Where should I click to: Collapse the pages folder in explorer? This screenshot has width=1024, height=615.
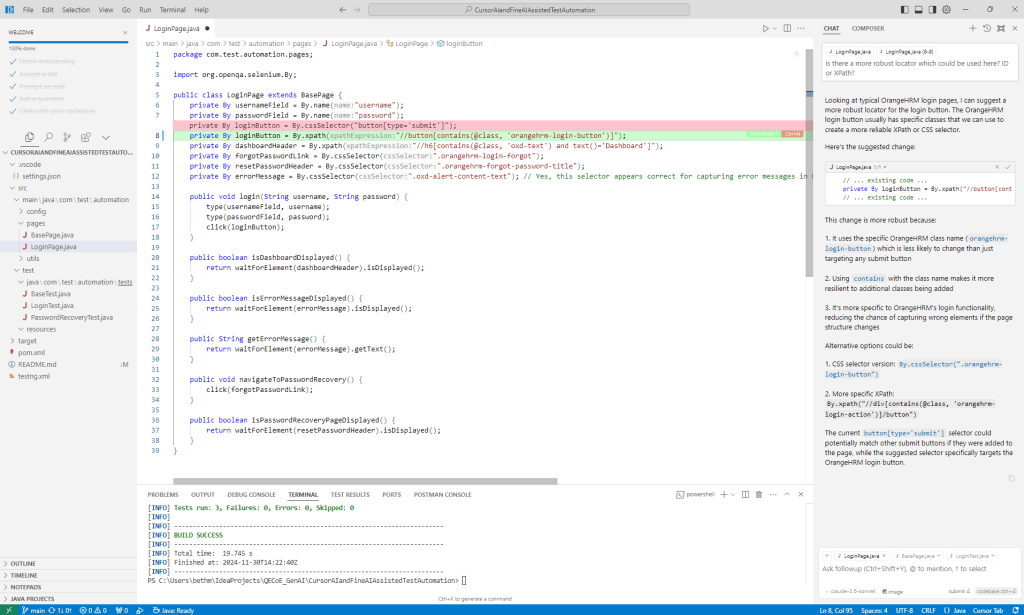36,223
